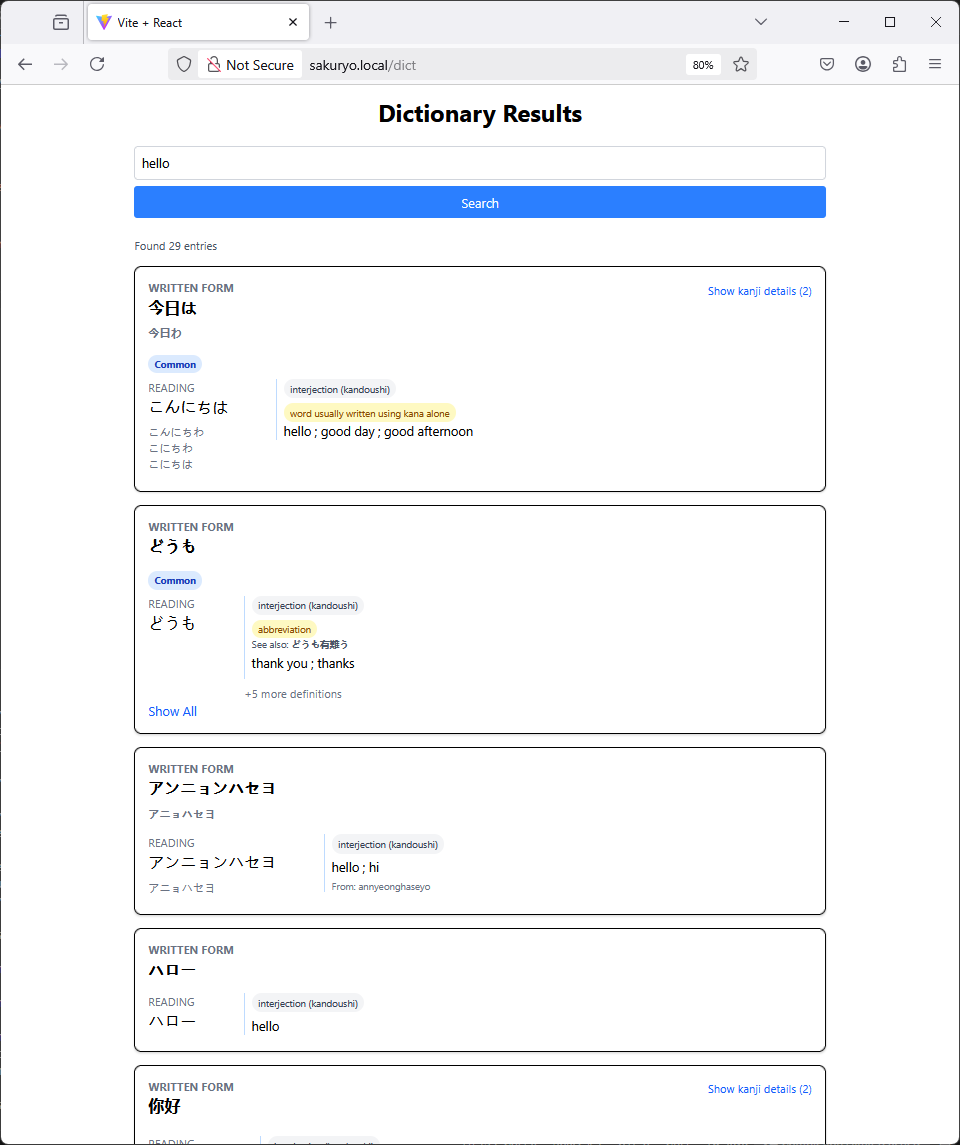Screen dimensions: 963x1145
Task: Bookmark page with the star icon
Action: click(741, 64)
